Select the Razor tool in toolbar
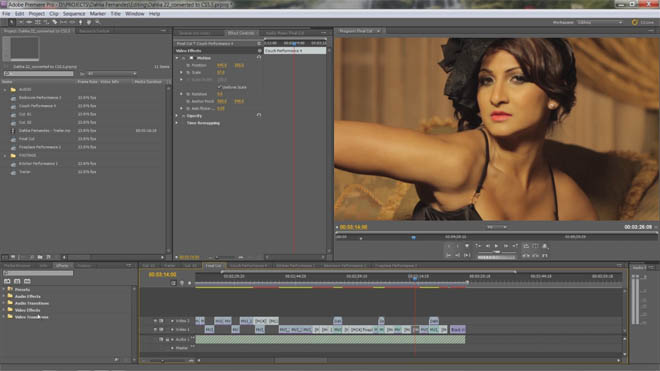The height and width of the screenshot is (371, 660). pos(54,22)
